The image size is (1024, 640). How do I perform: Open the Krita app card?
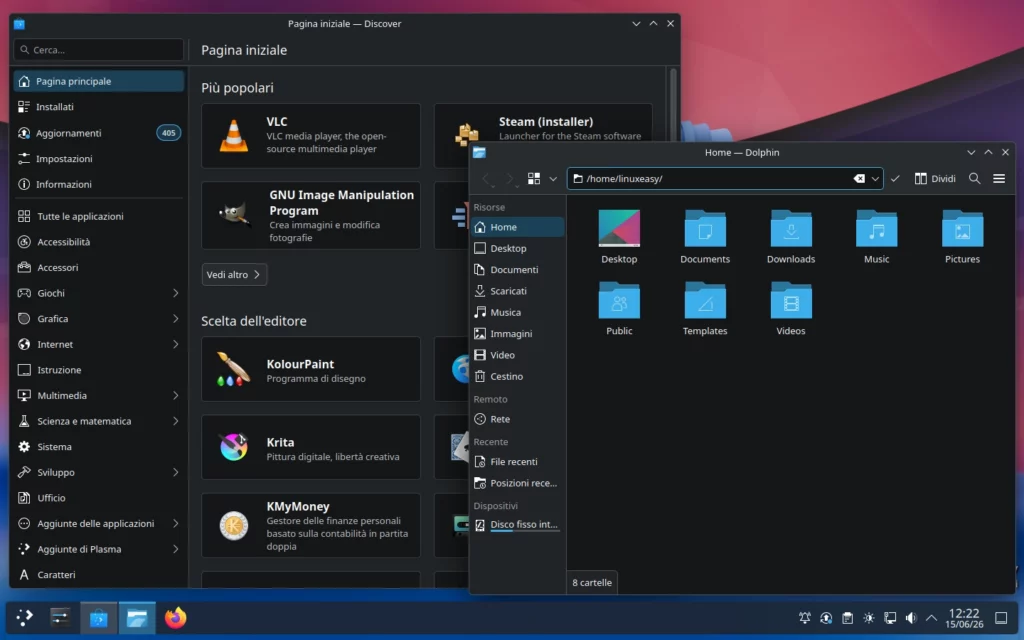pyautogui.click(x=311, y=447)
